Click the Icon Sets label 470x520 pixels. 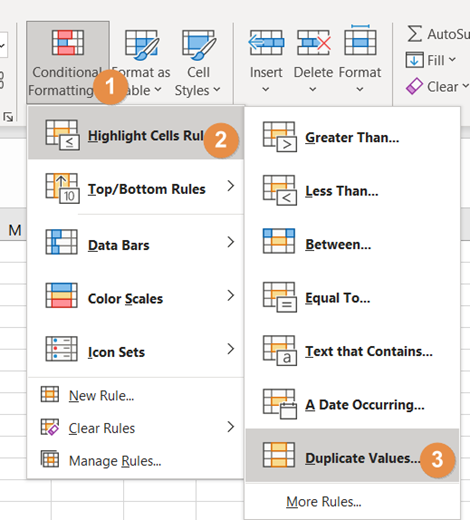pyautogui.click(x=116, y=352)
